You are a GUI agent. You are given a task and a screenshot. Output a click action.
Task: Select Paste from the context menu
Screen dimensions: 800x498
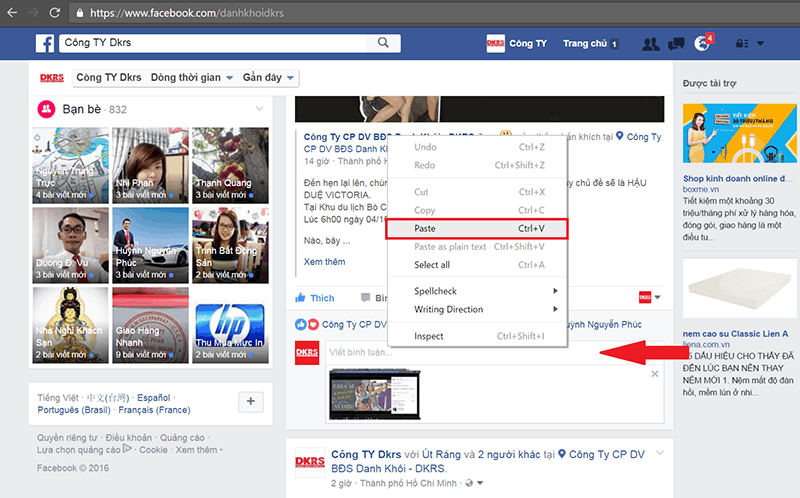tap(477, 229)
